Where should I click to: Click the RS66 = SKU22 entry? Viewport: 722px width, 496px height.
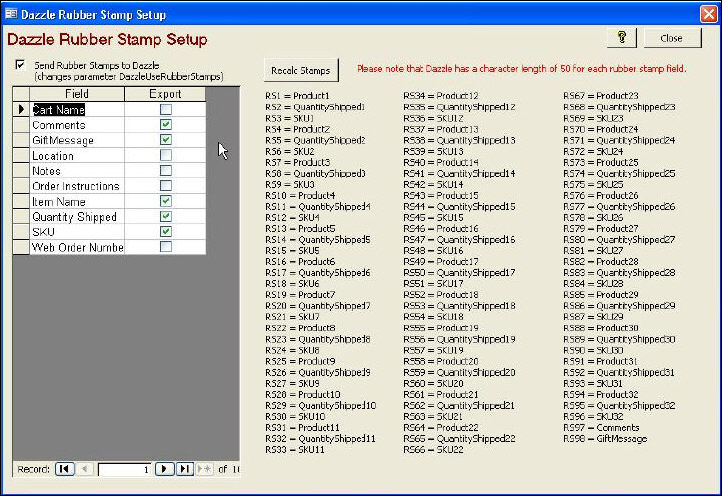tap(433, 449)
